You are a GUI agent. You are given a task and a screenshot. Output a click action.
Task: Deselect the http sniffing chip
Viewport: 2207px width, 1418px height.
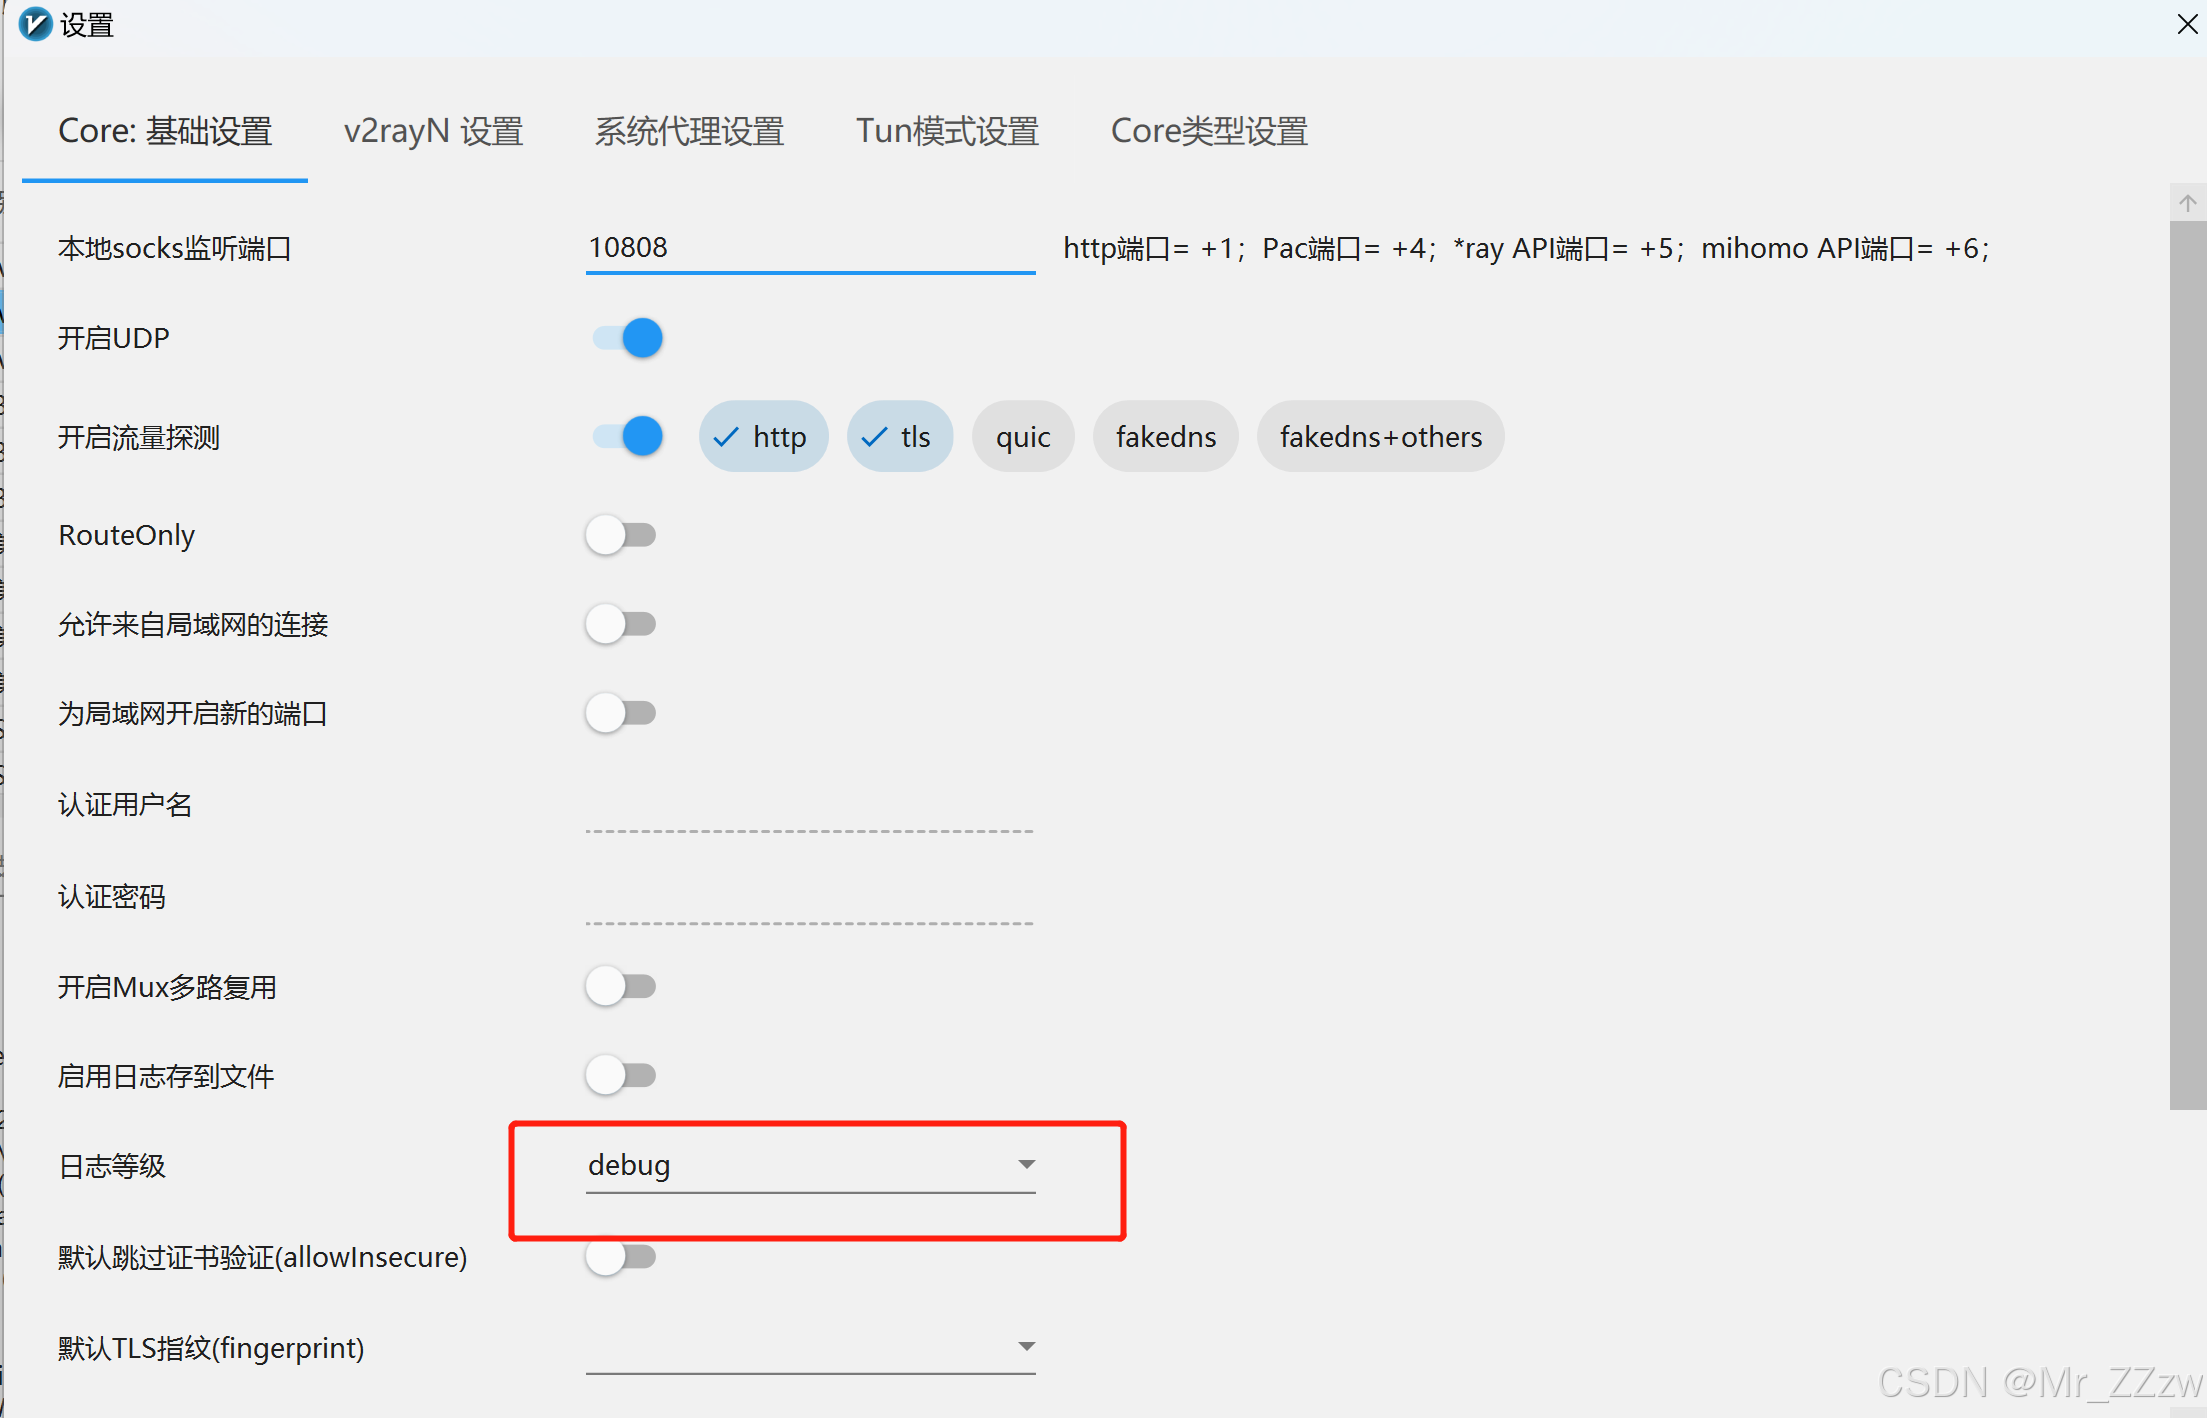763,437
